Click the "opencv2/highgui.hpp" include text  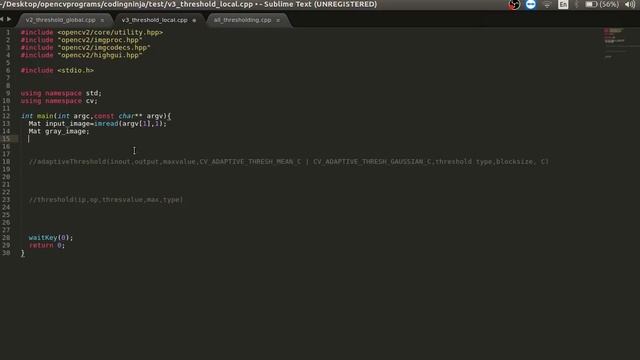[x=100, y=55]
